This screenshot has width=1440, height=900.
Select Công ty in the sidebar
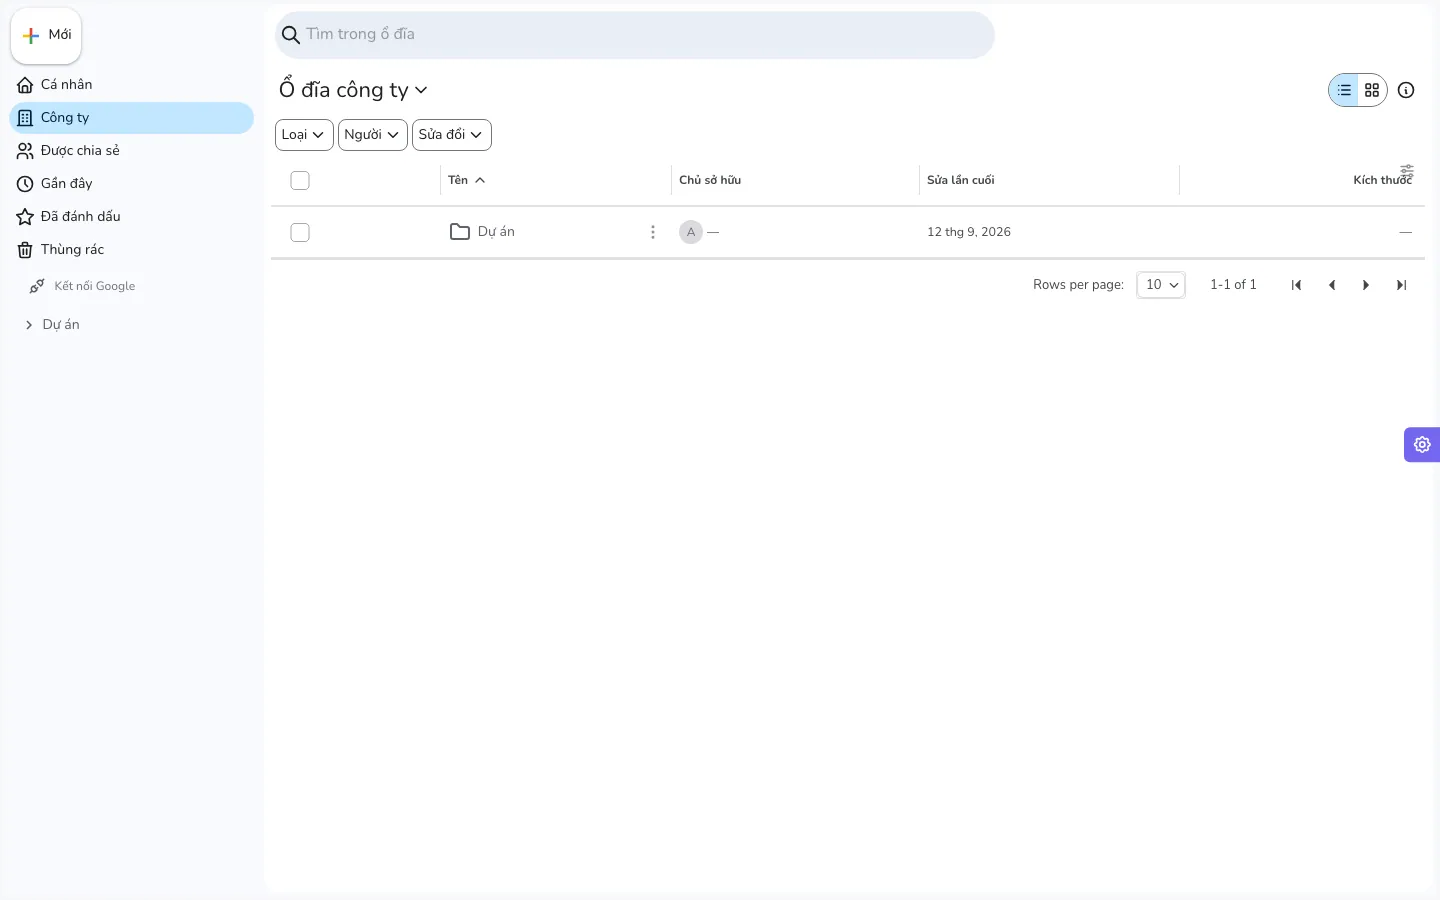click(x=131, y=118)
